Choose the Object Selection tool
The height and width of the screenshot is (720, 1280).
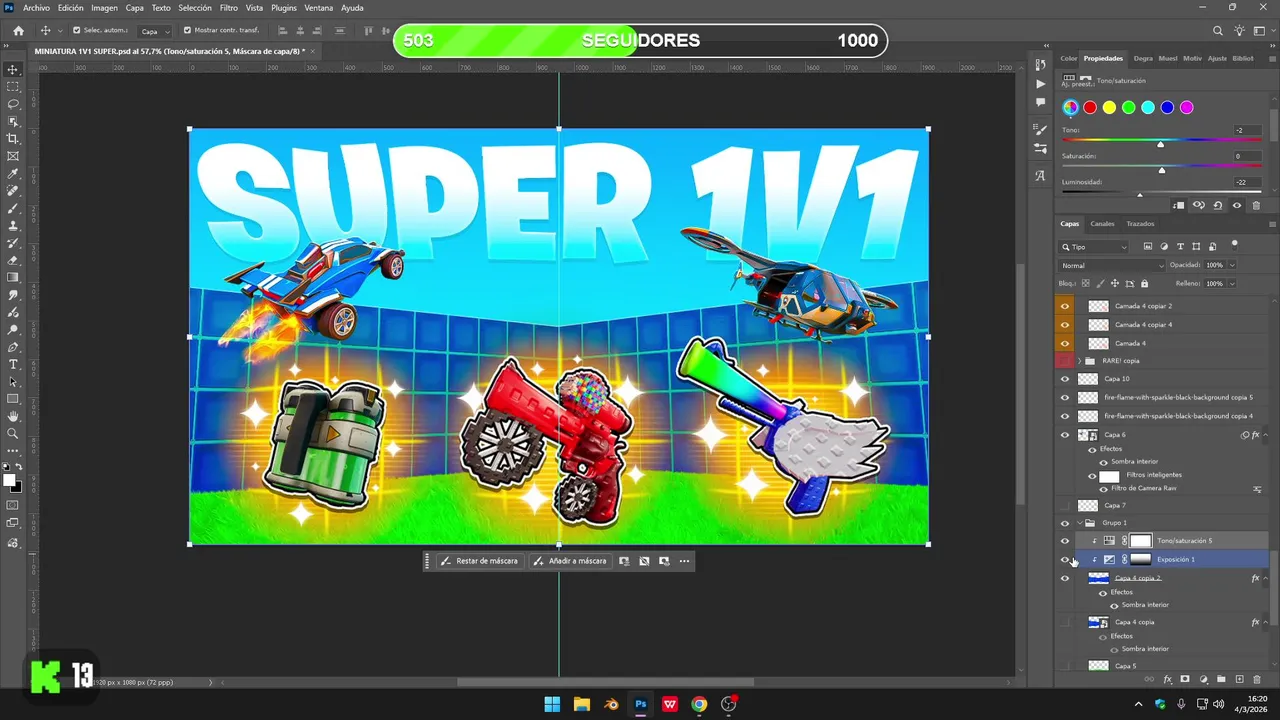pos(13,121)
